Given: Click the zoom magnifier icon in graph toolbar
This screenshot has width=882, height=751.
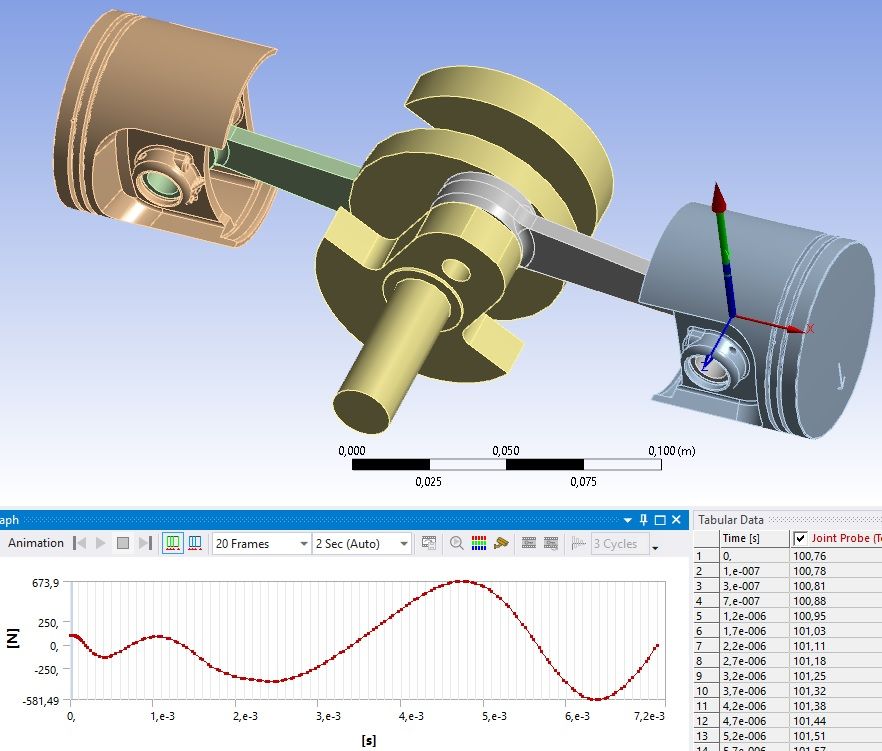Looking at the screenshot, I should coord(457,543).
